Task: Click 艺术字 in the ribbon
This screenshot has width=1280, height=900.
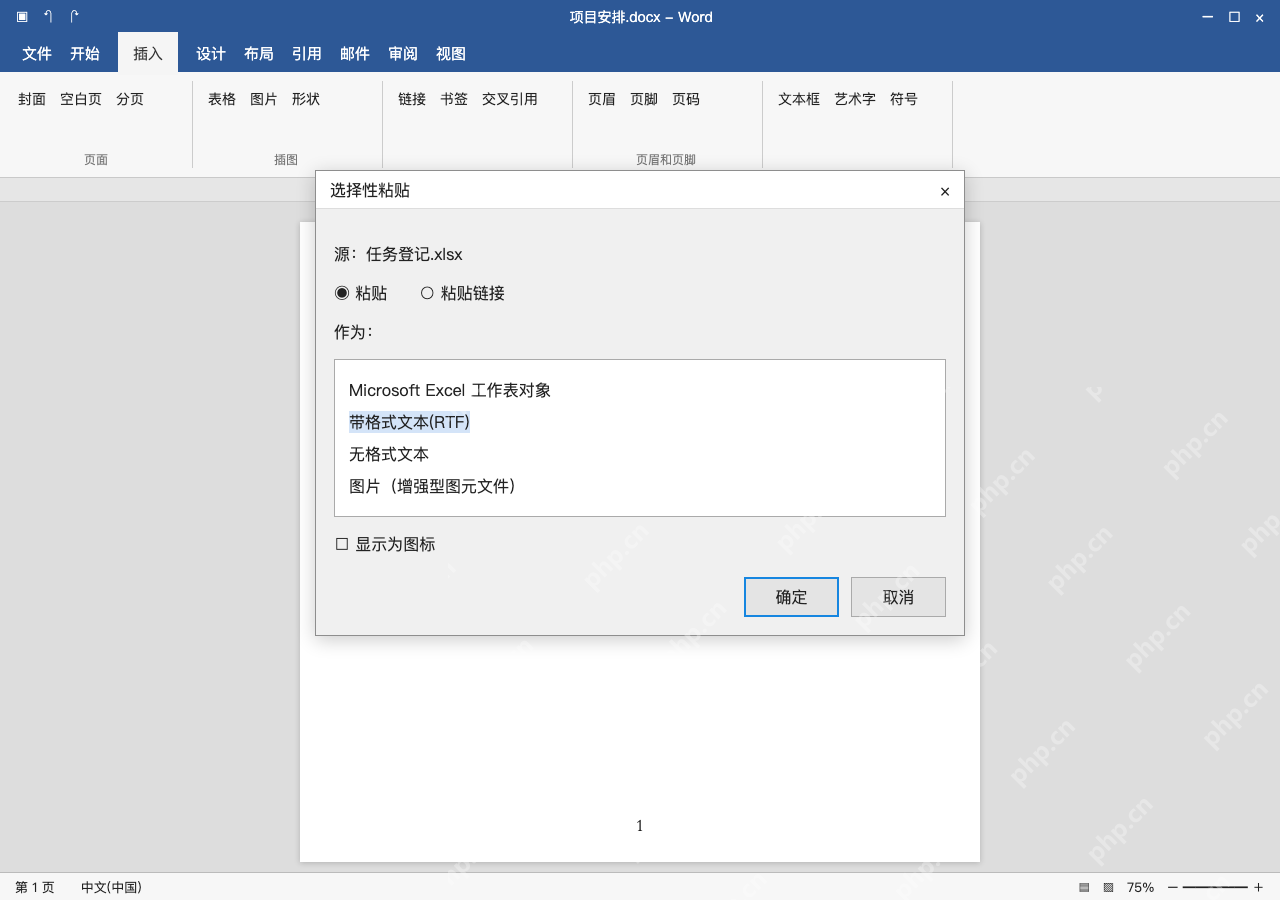Action: [x=855, y=99]
